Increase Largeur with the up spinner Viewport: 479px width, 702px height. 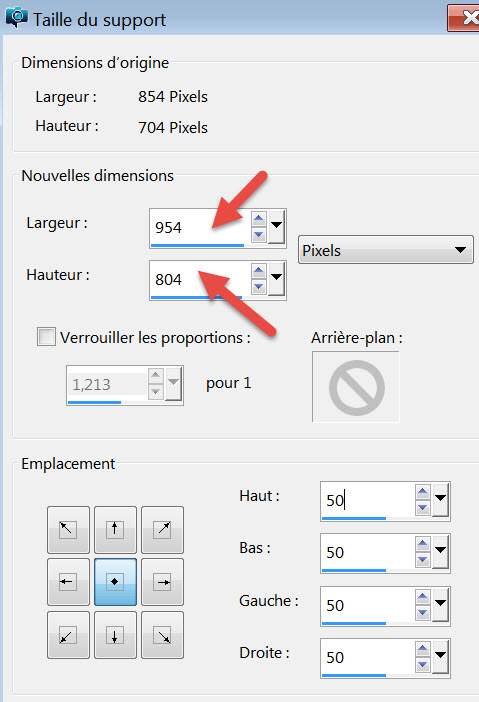pyautogui.click(x=258, y=219)
